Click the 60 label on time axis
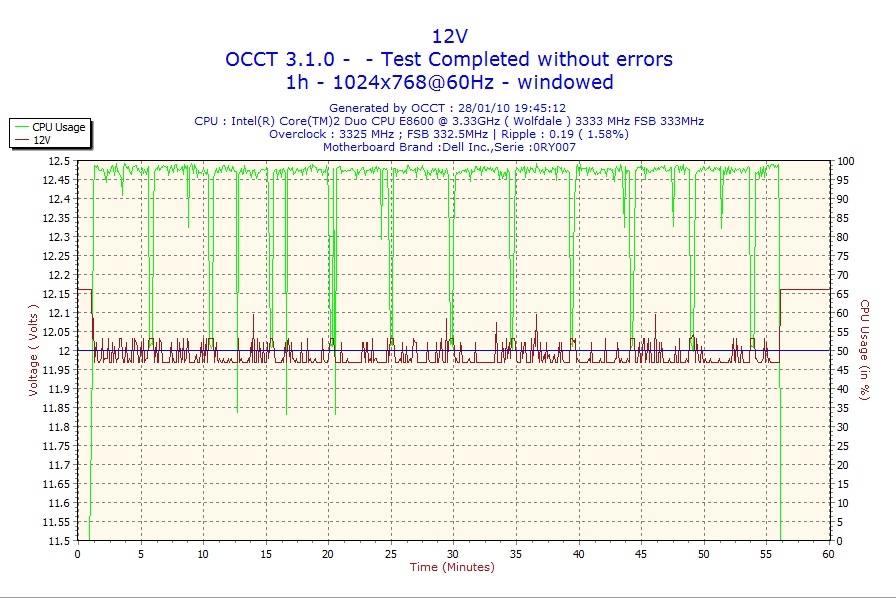This screenshot has width=896, height=598. (x=829, y=554)
